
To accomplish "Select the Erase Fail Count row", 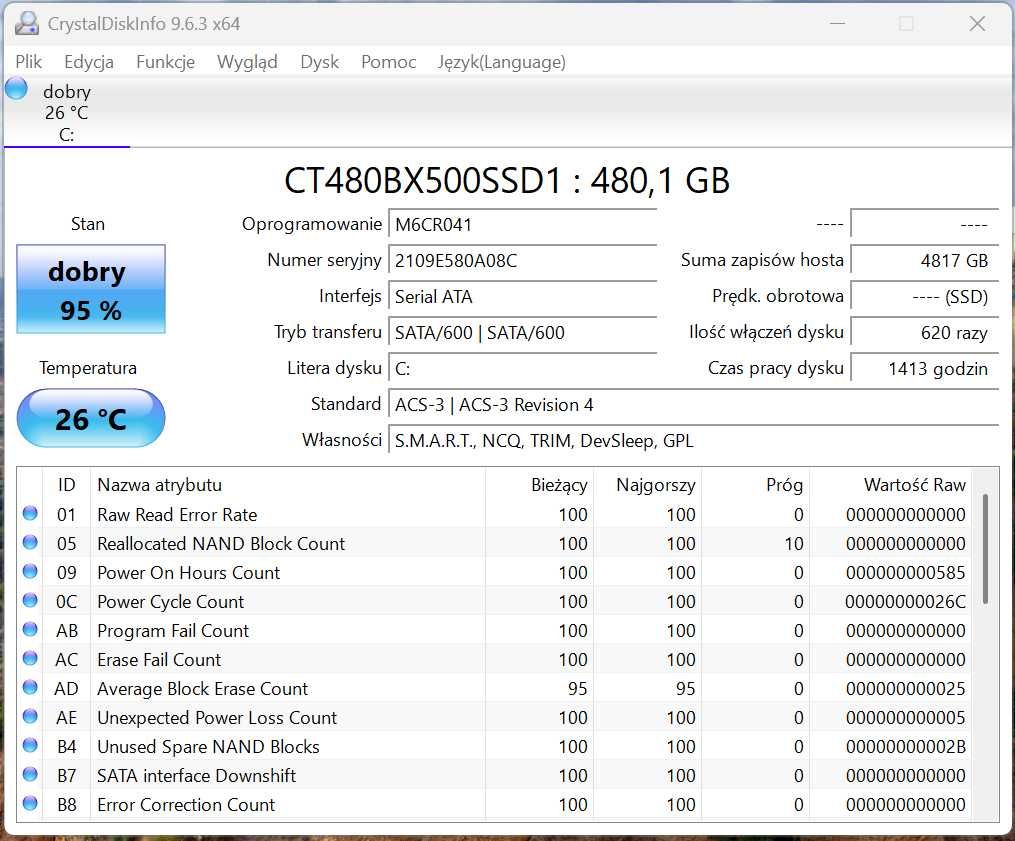I will [x=495, y=660].
